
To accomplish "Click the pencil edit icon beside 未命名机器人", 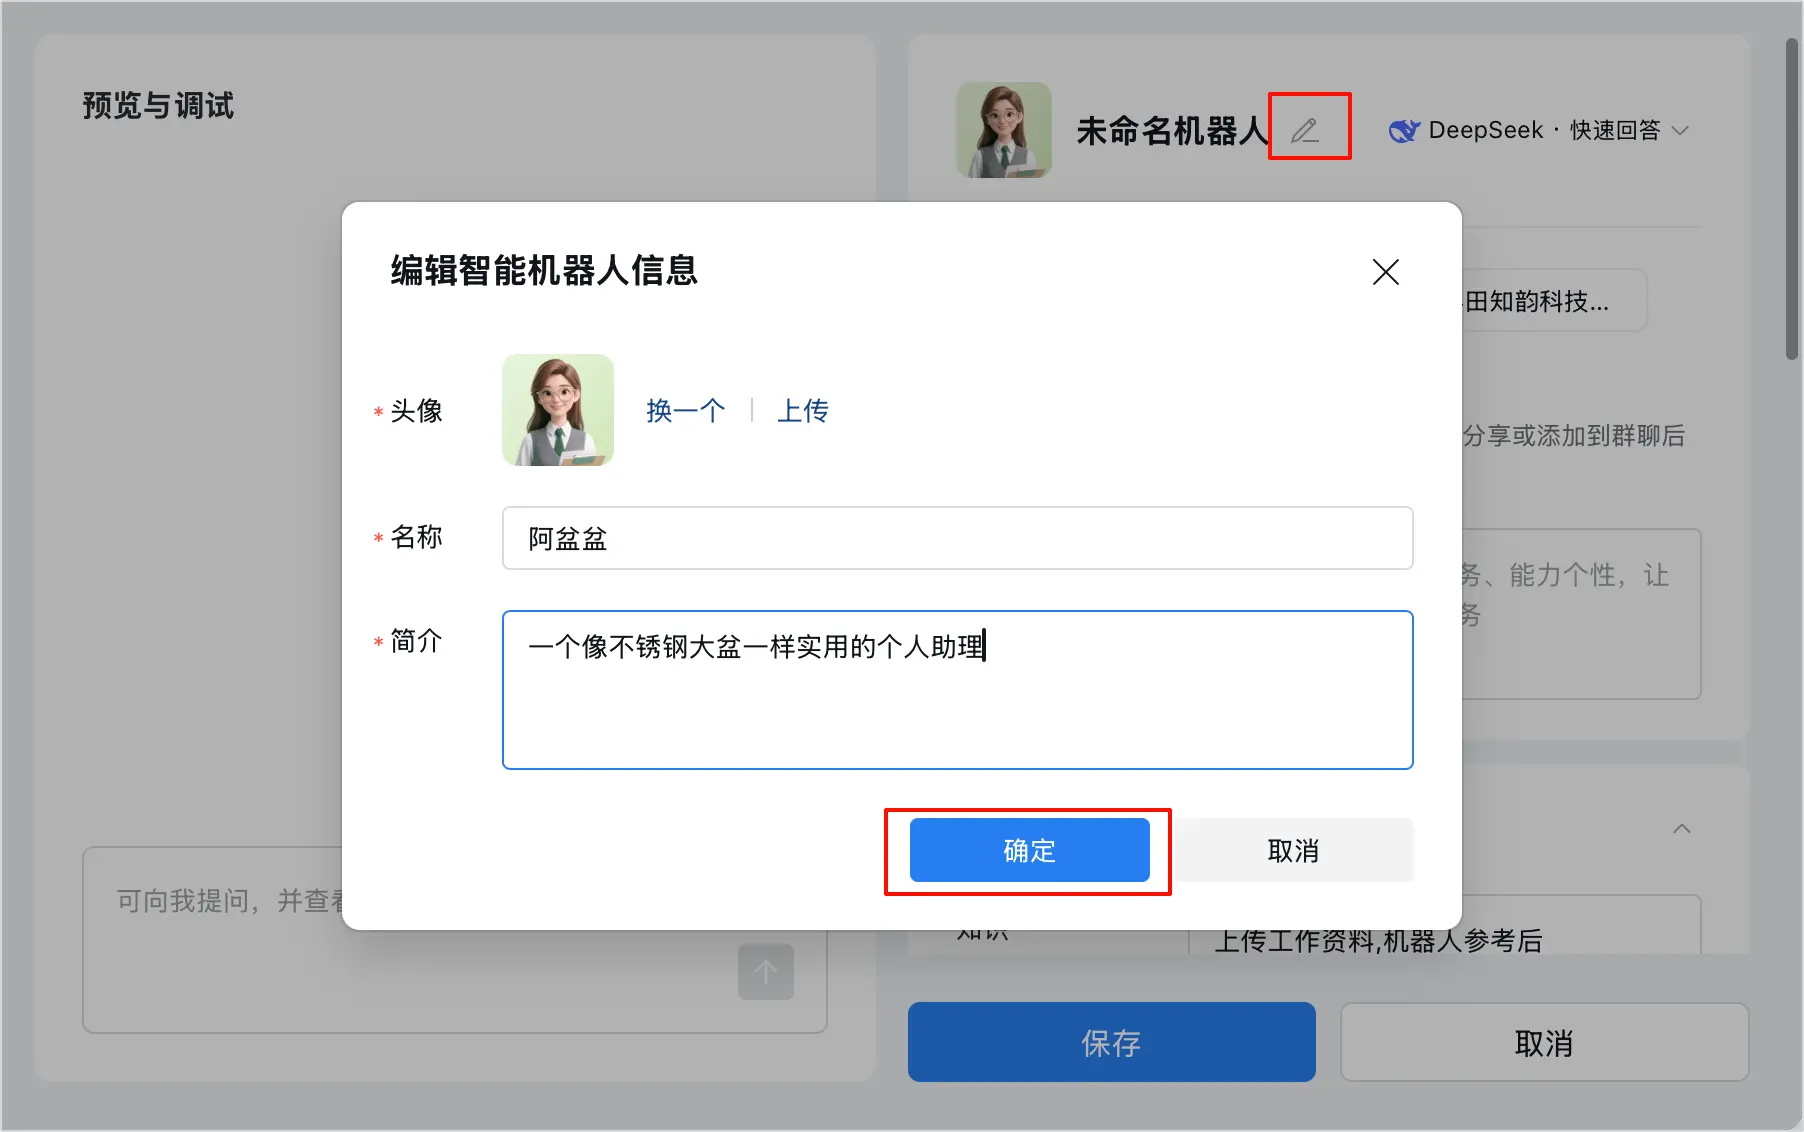I will (1308, 128).
